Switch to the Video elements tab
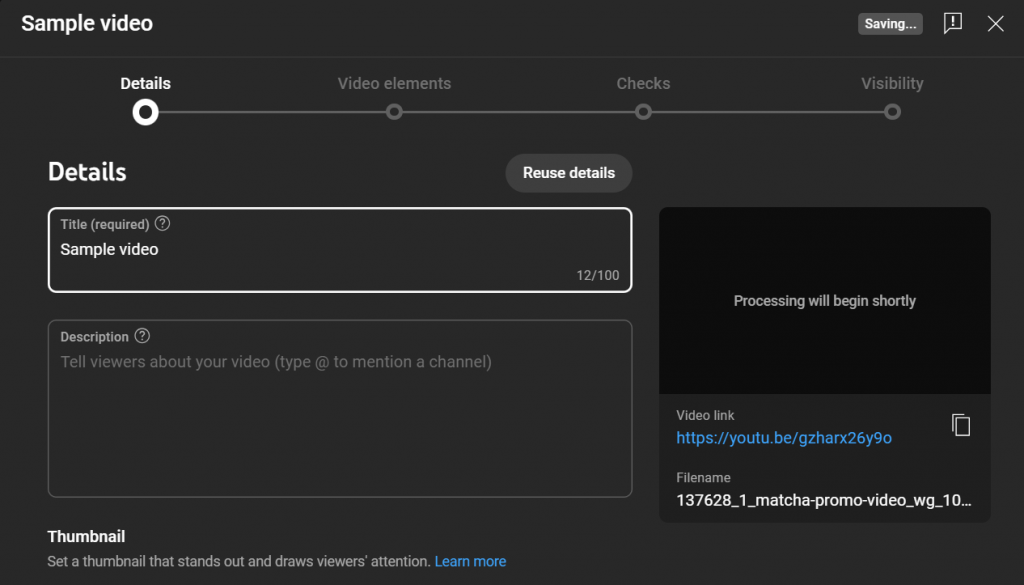Screen dimensions: 1024x585 (394, 84)
